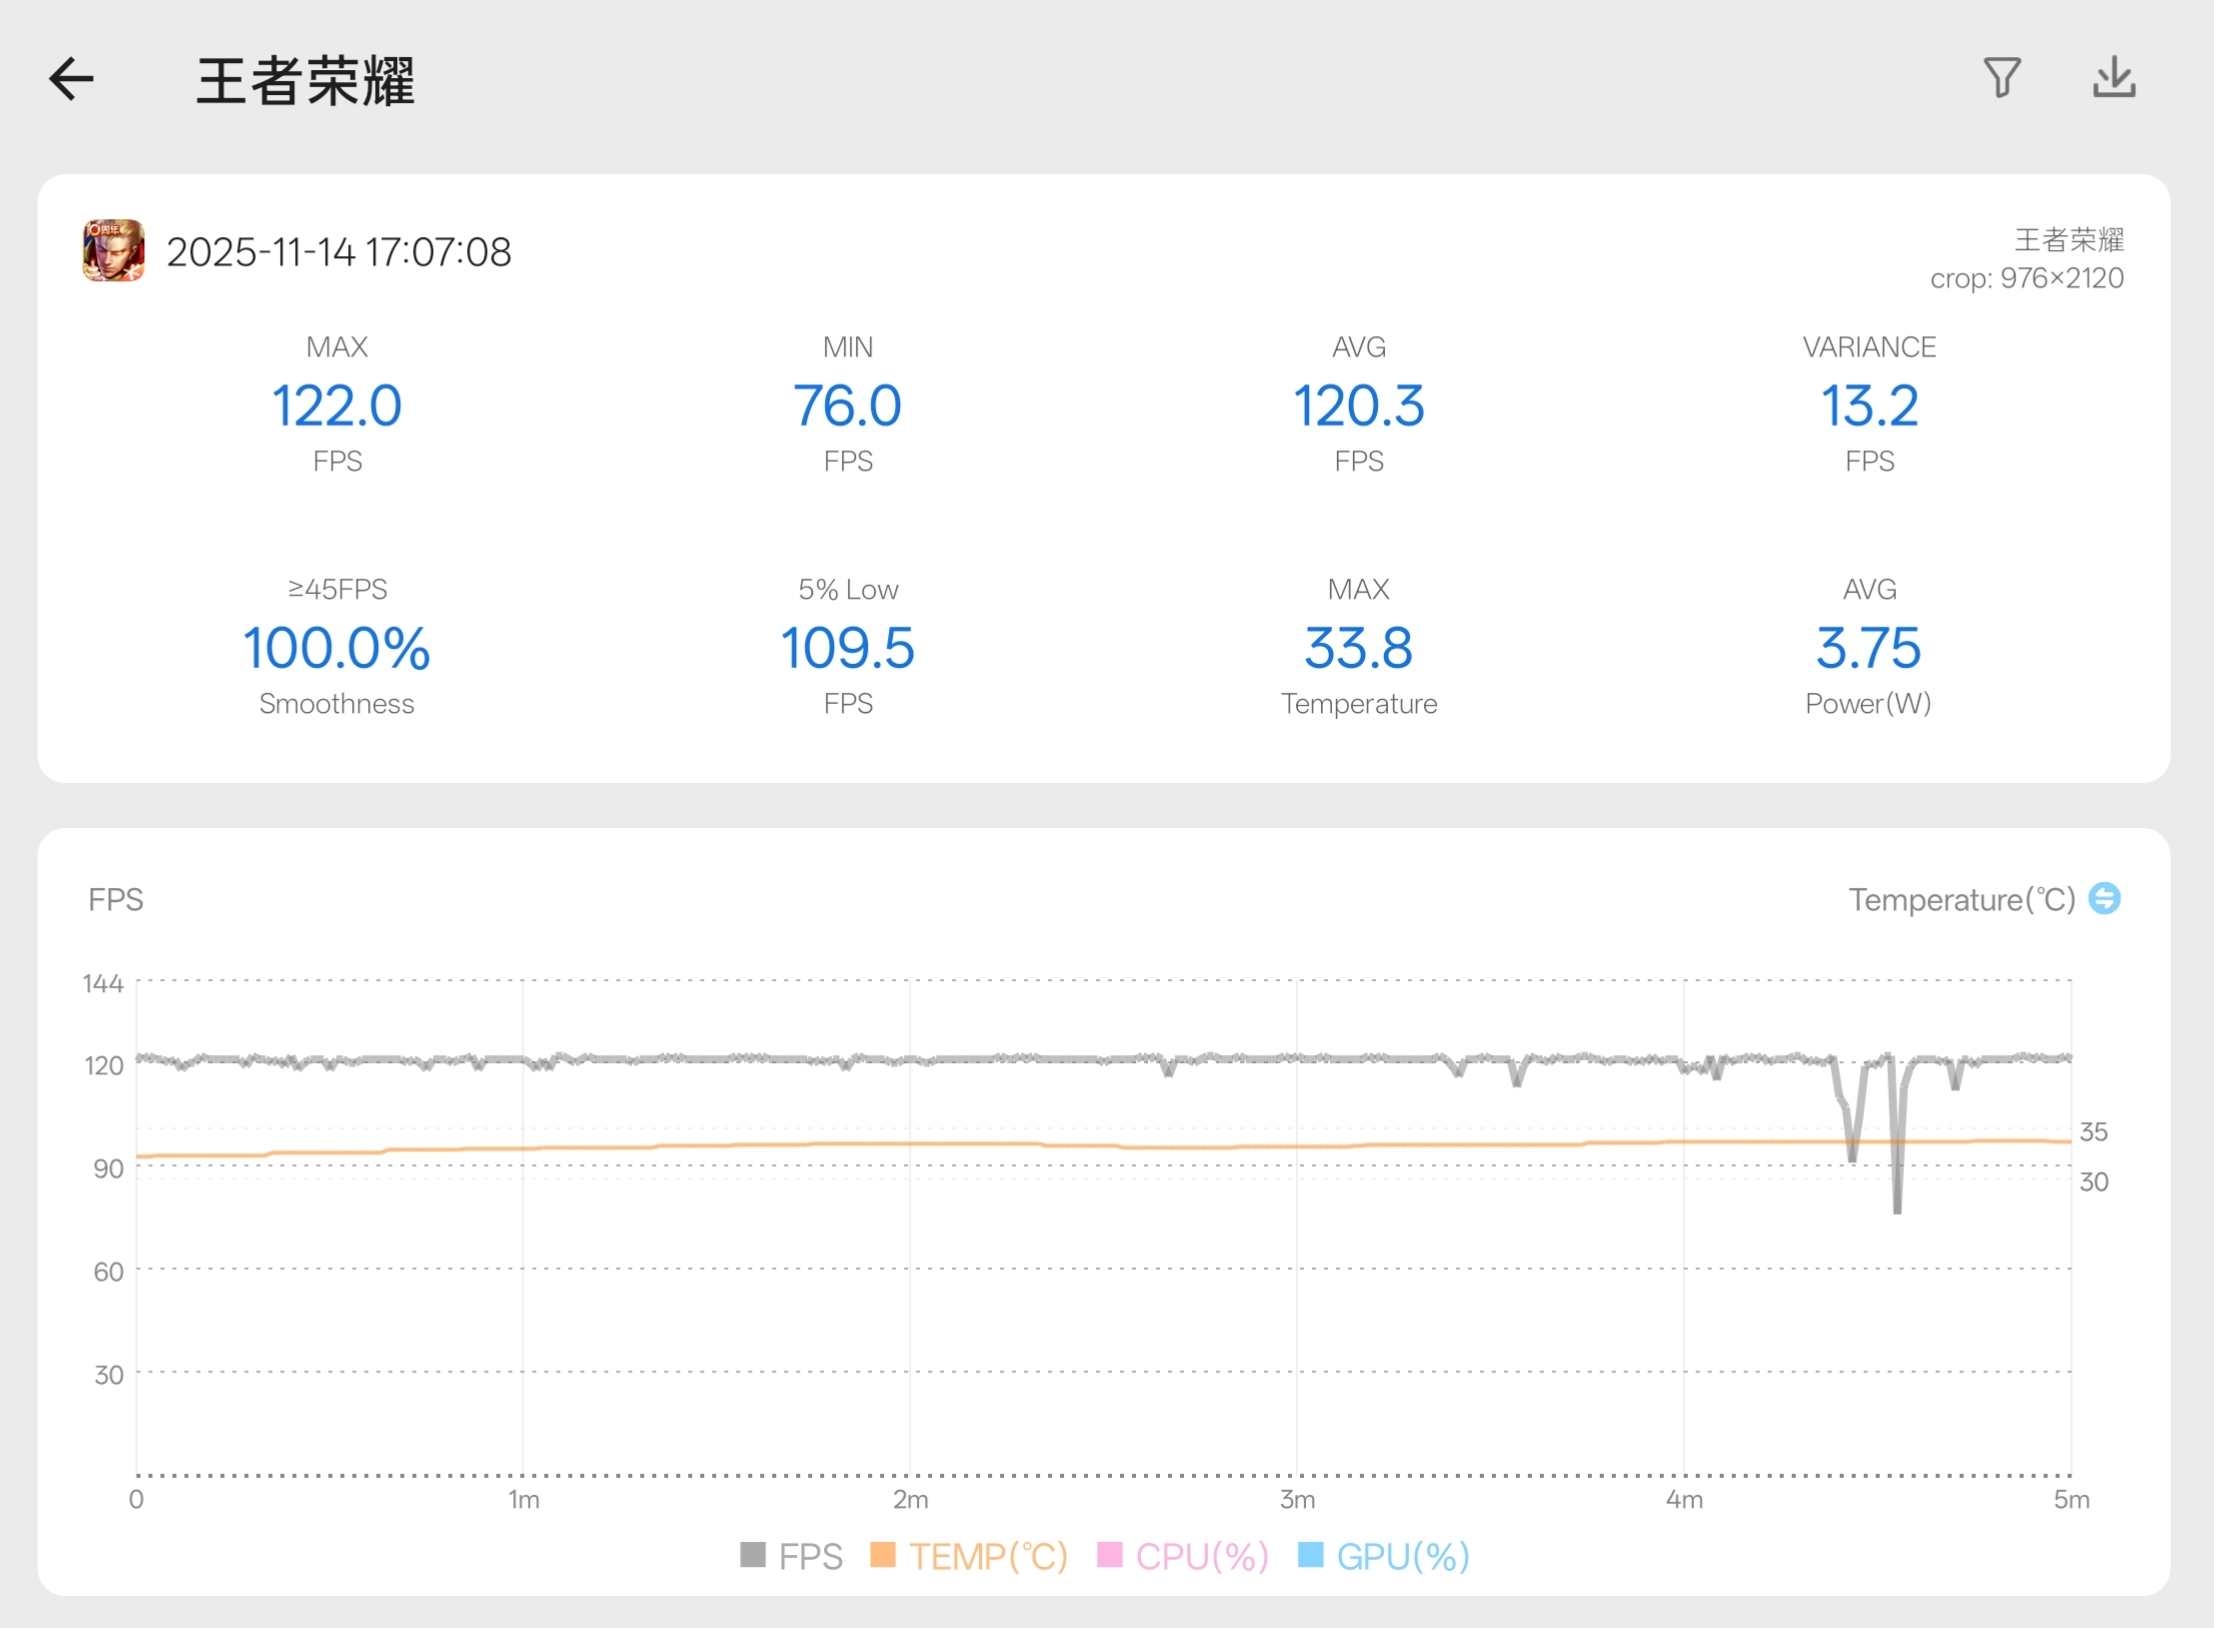Image resolution: width=2214 pixels, height=1628 pixels.
Task: Toggle the CPU(%) series in legend
Action: (1202, 1556)
